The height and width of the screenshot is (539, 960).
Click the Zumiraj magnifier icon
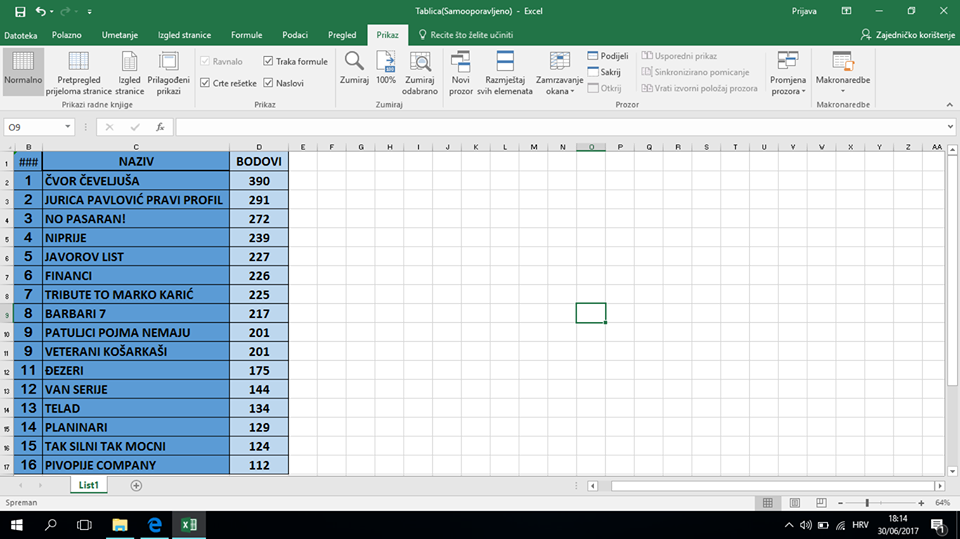[354, 62]
